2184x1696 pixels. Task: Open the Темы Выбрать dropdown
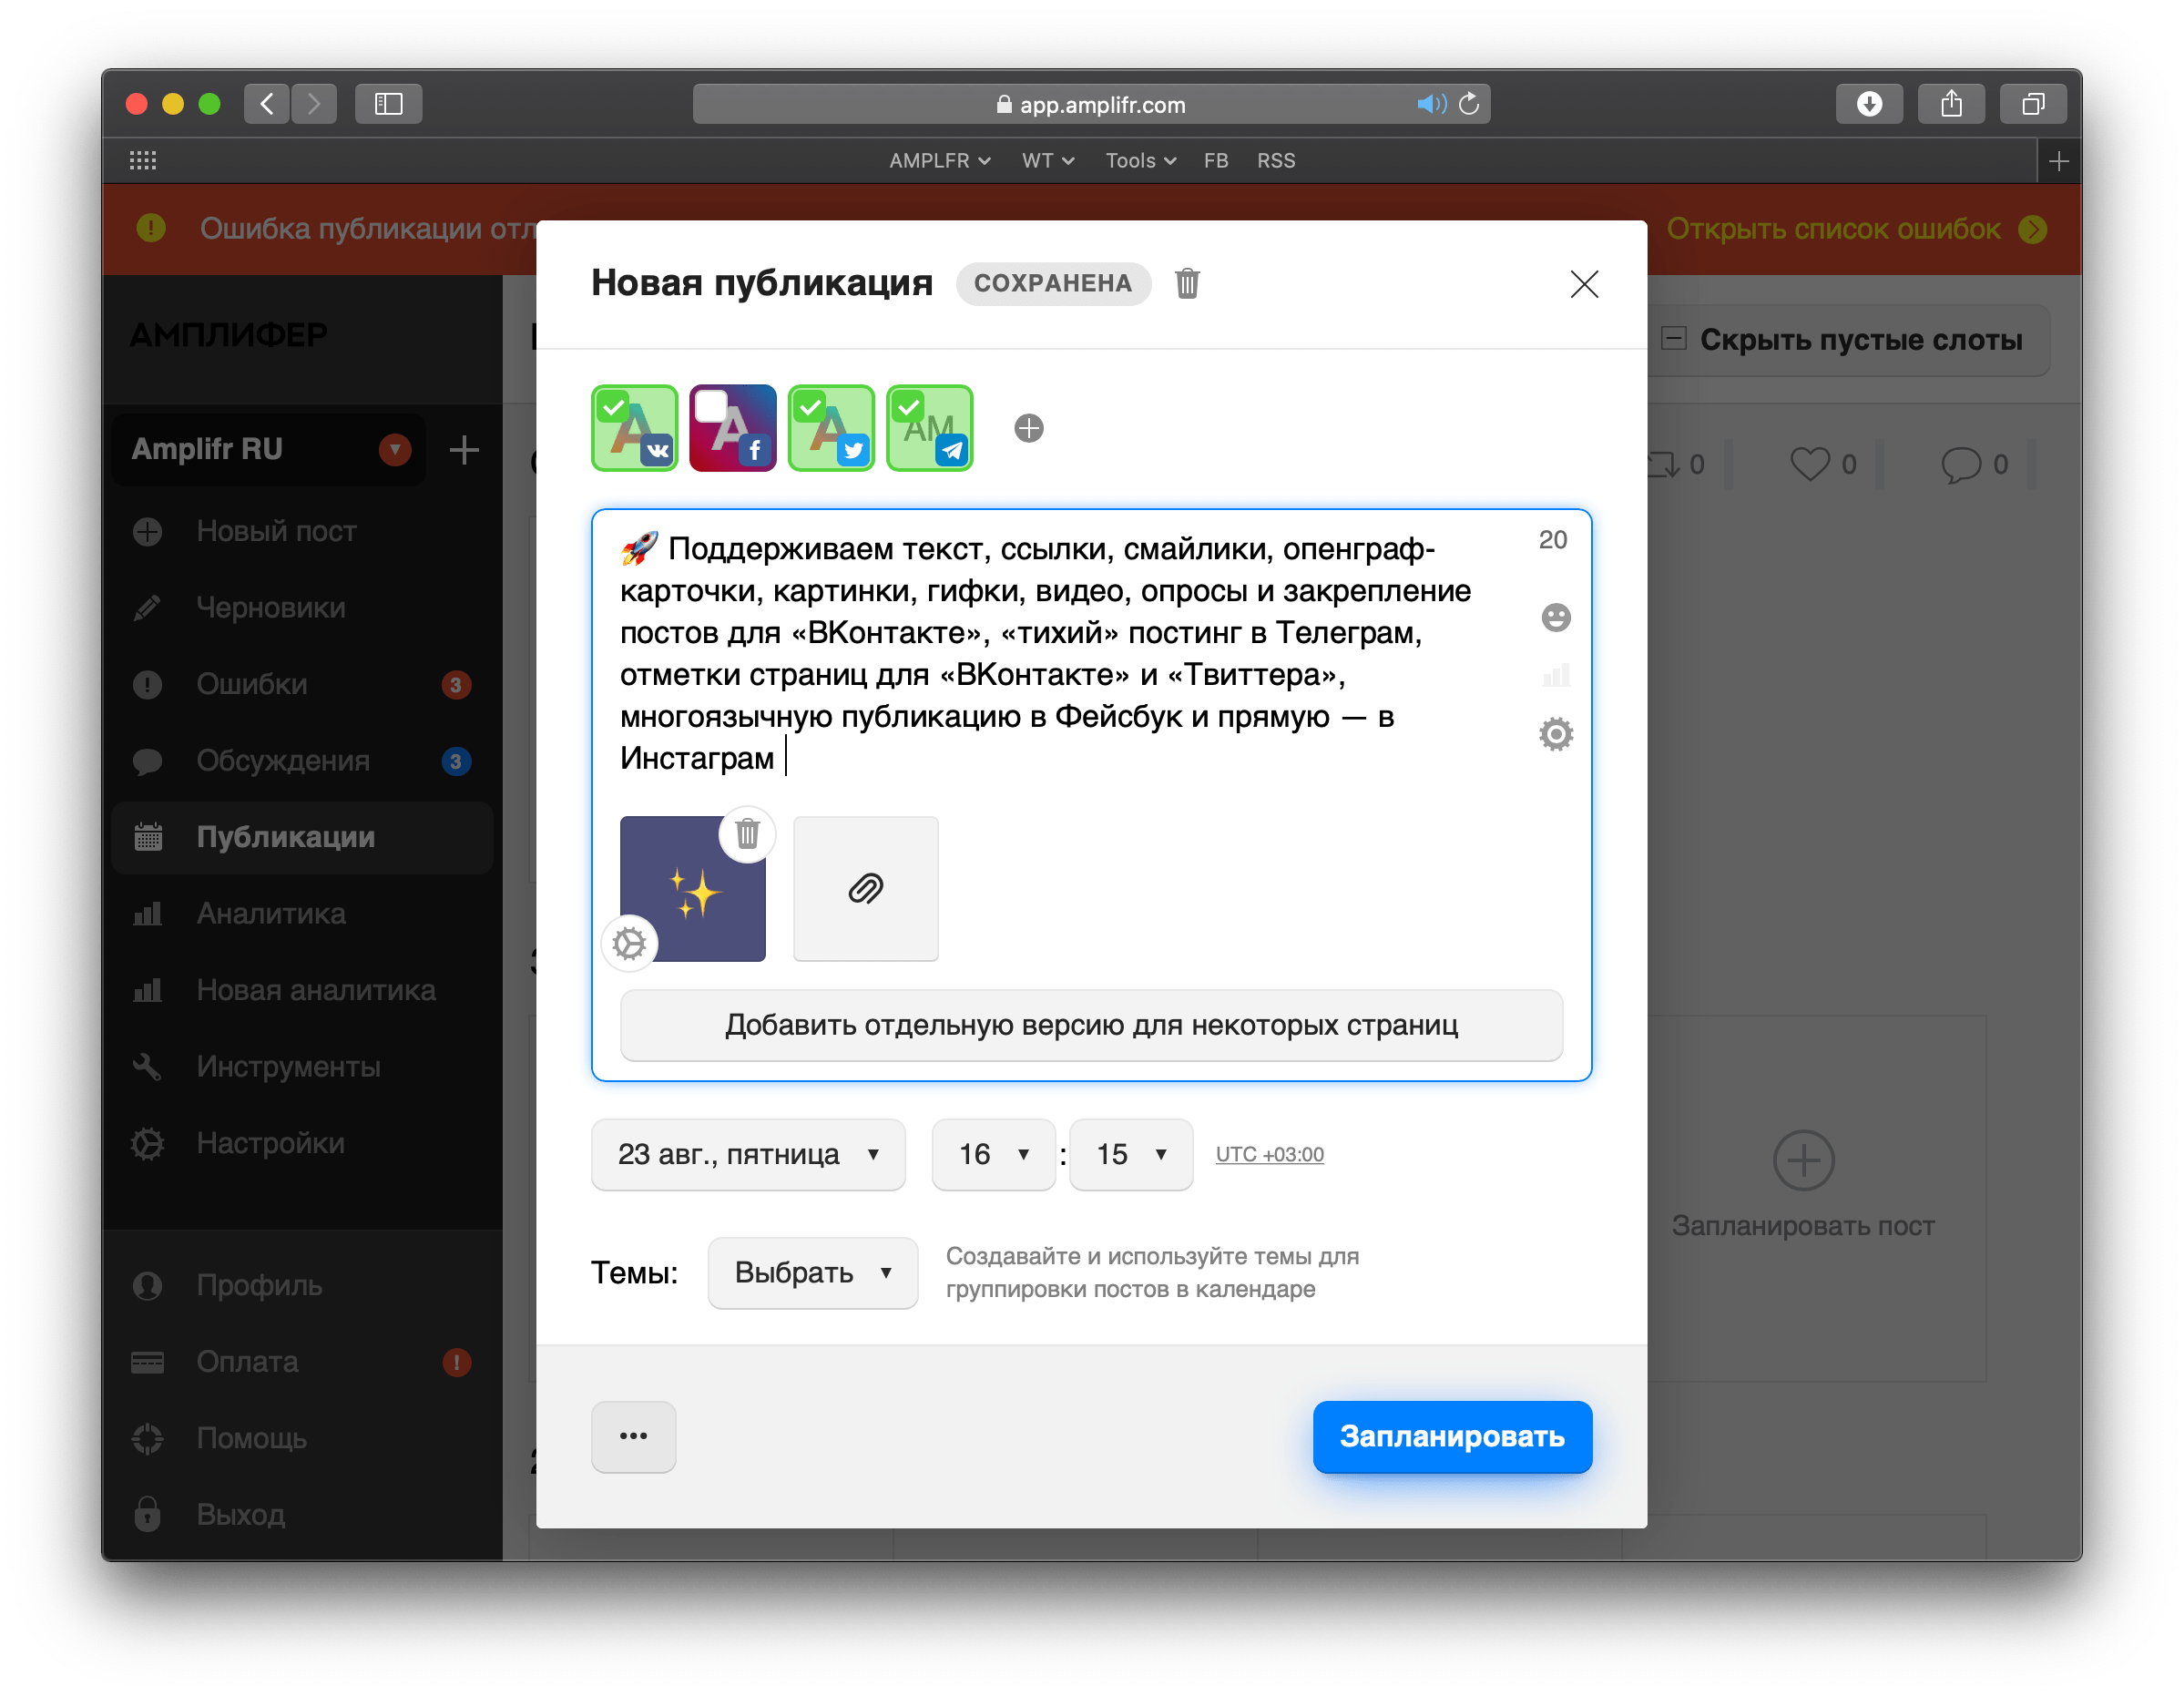[812, 1272]
